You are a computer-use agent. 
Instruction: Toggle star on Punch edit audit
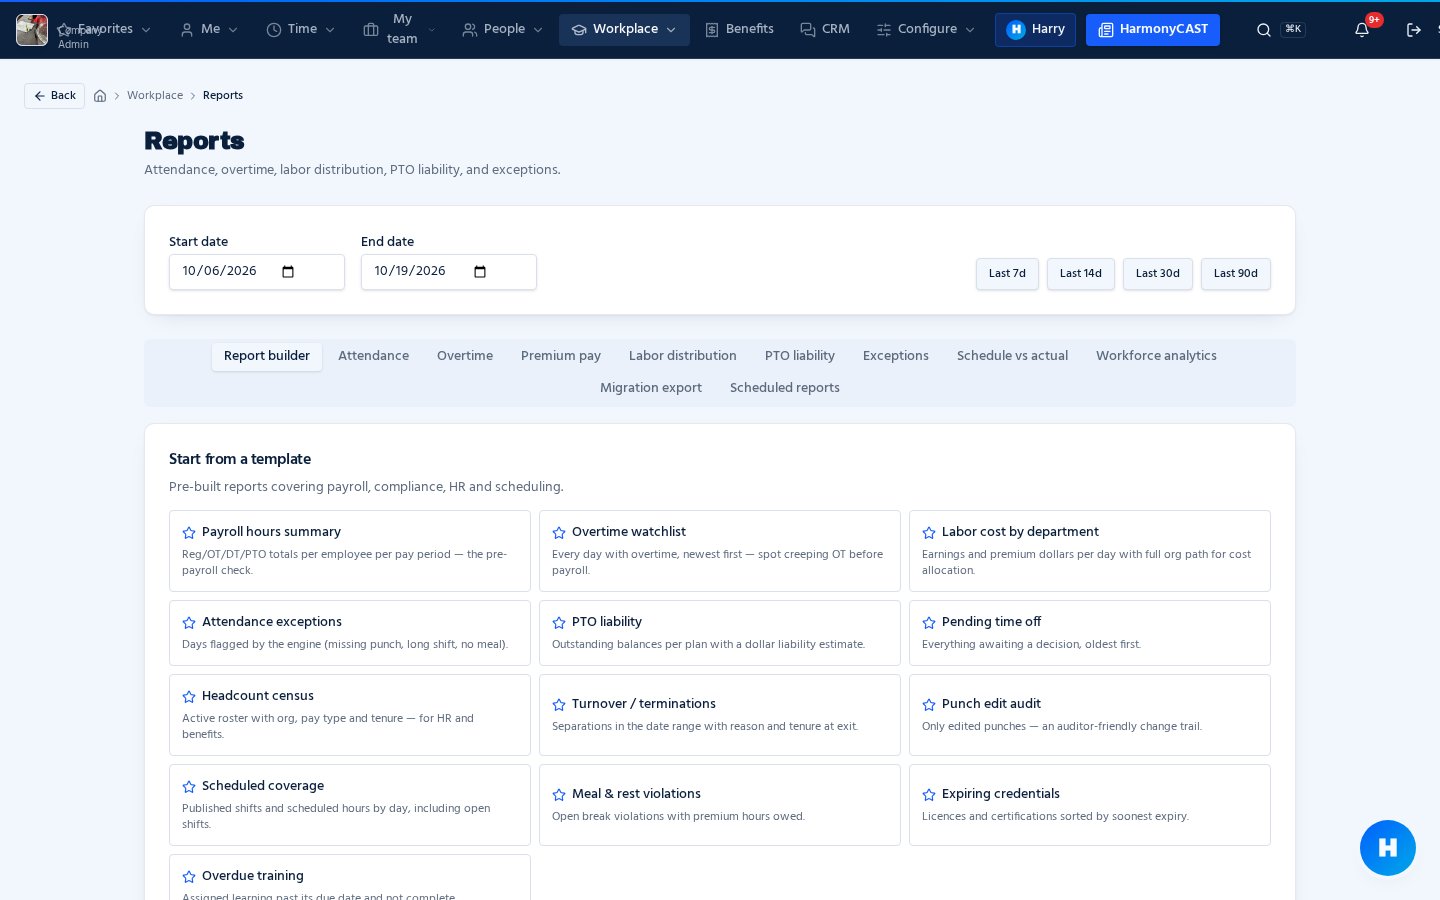click(929, 705)
